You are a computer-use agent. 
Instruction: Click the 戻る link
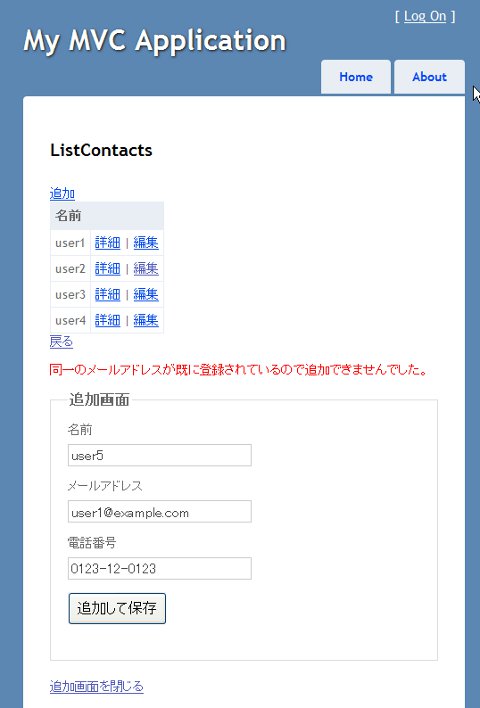tap(61, 341)
